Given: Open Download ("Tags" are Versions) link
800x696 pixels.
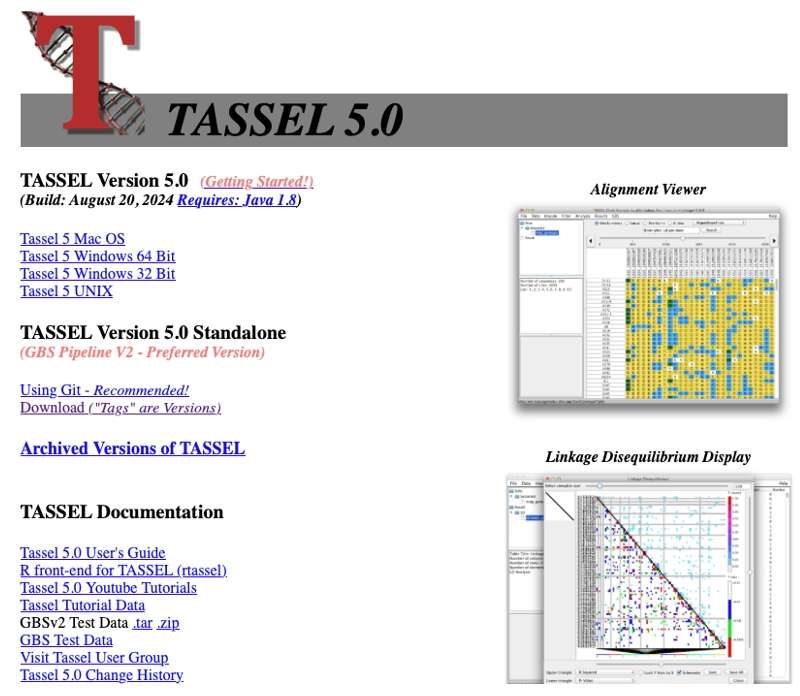Looking at the screenshot, I should tap(120, 407).
